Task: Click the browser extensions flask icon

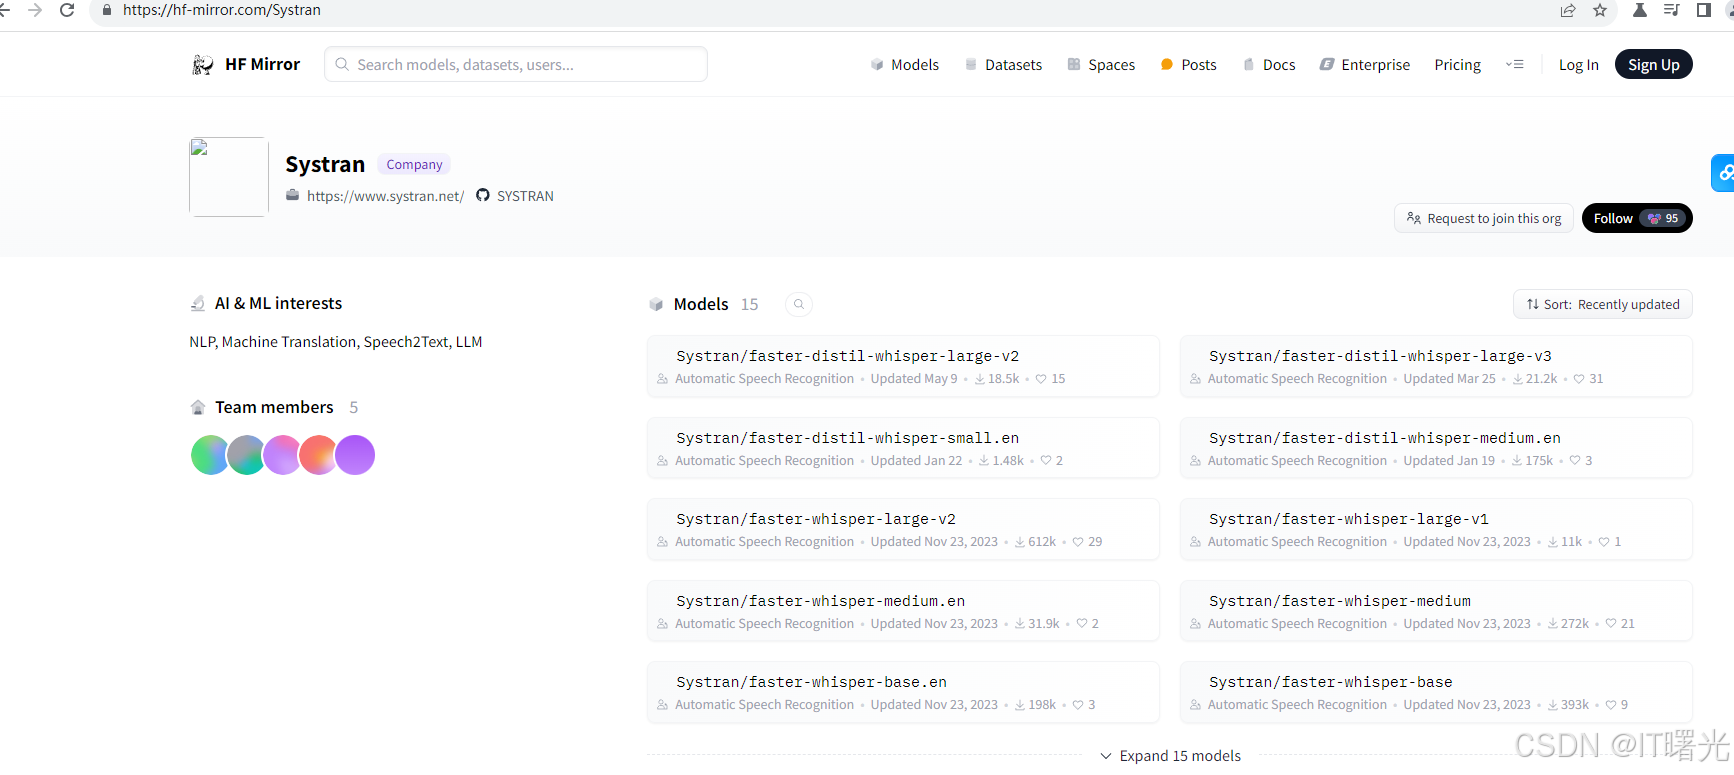Action: coord(1640,10)
